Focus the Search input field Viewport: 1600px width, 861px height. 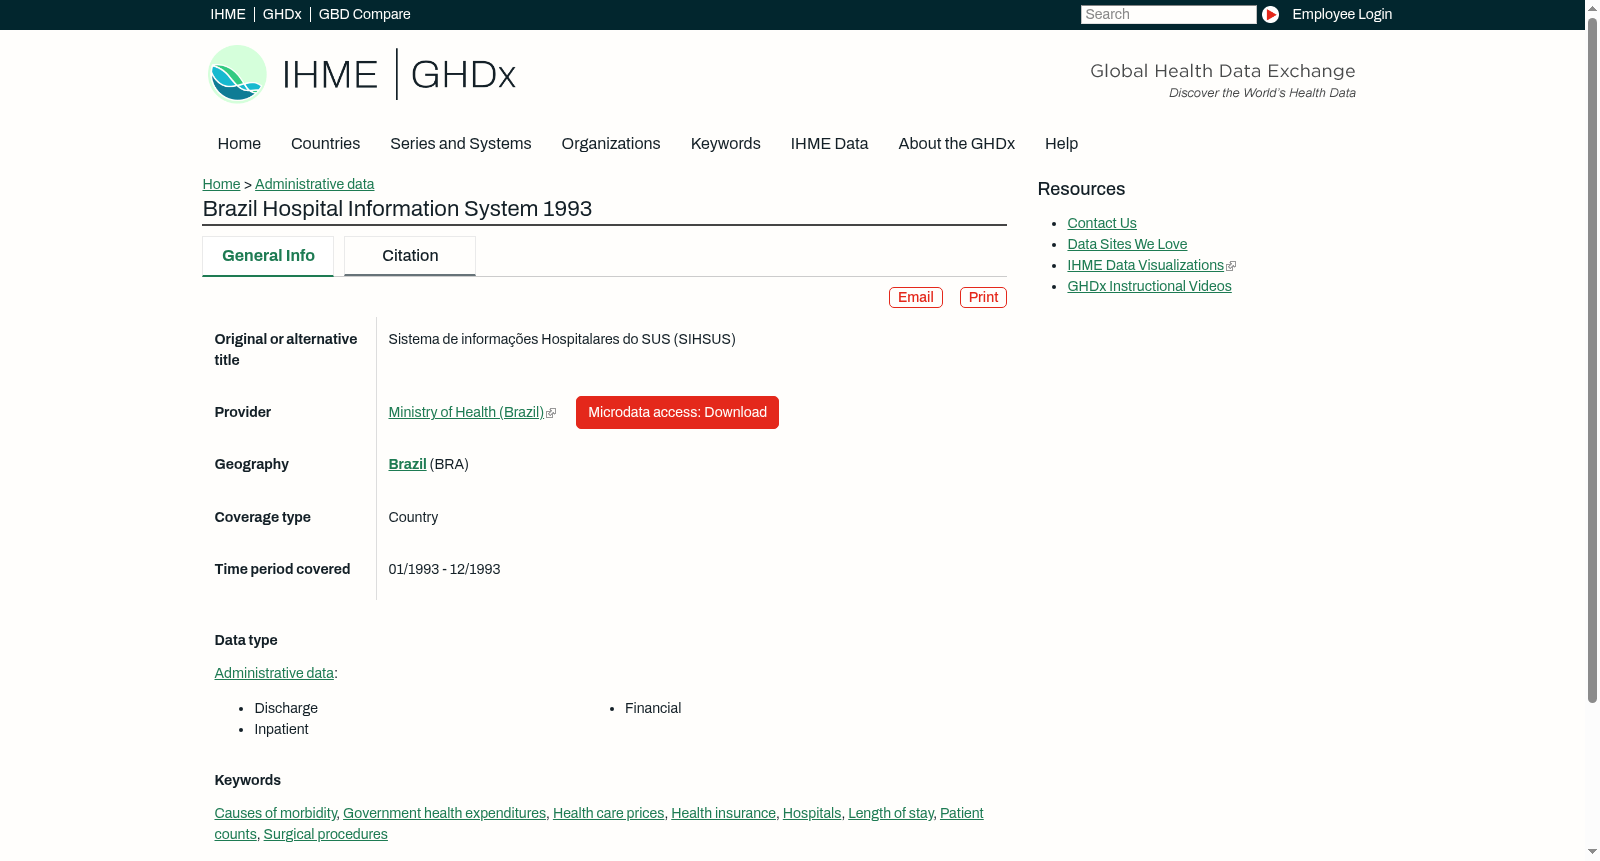pyautogui.click(x=1168, y=14)
